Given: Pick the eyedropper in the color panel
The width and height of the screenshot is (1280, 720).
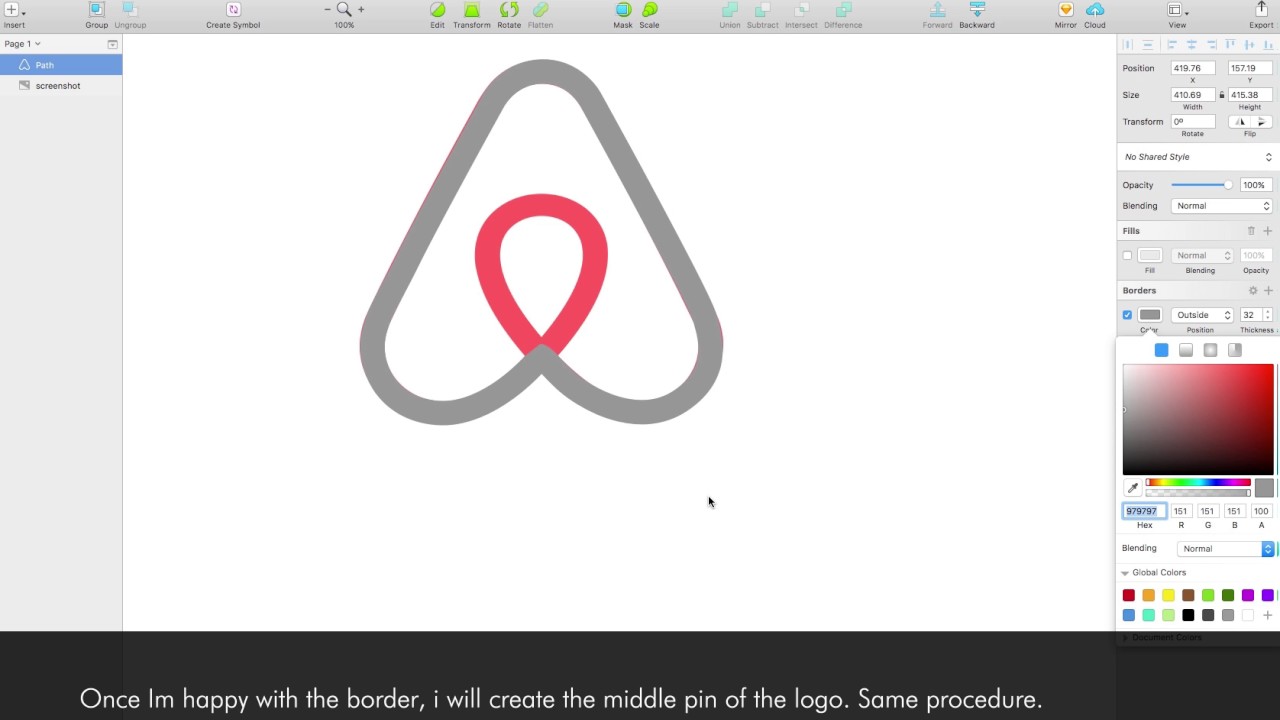Looking at the screenshot, I should (1132, 487).
